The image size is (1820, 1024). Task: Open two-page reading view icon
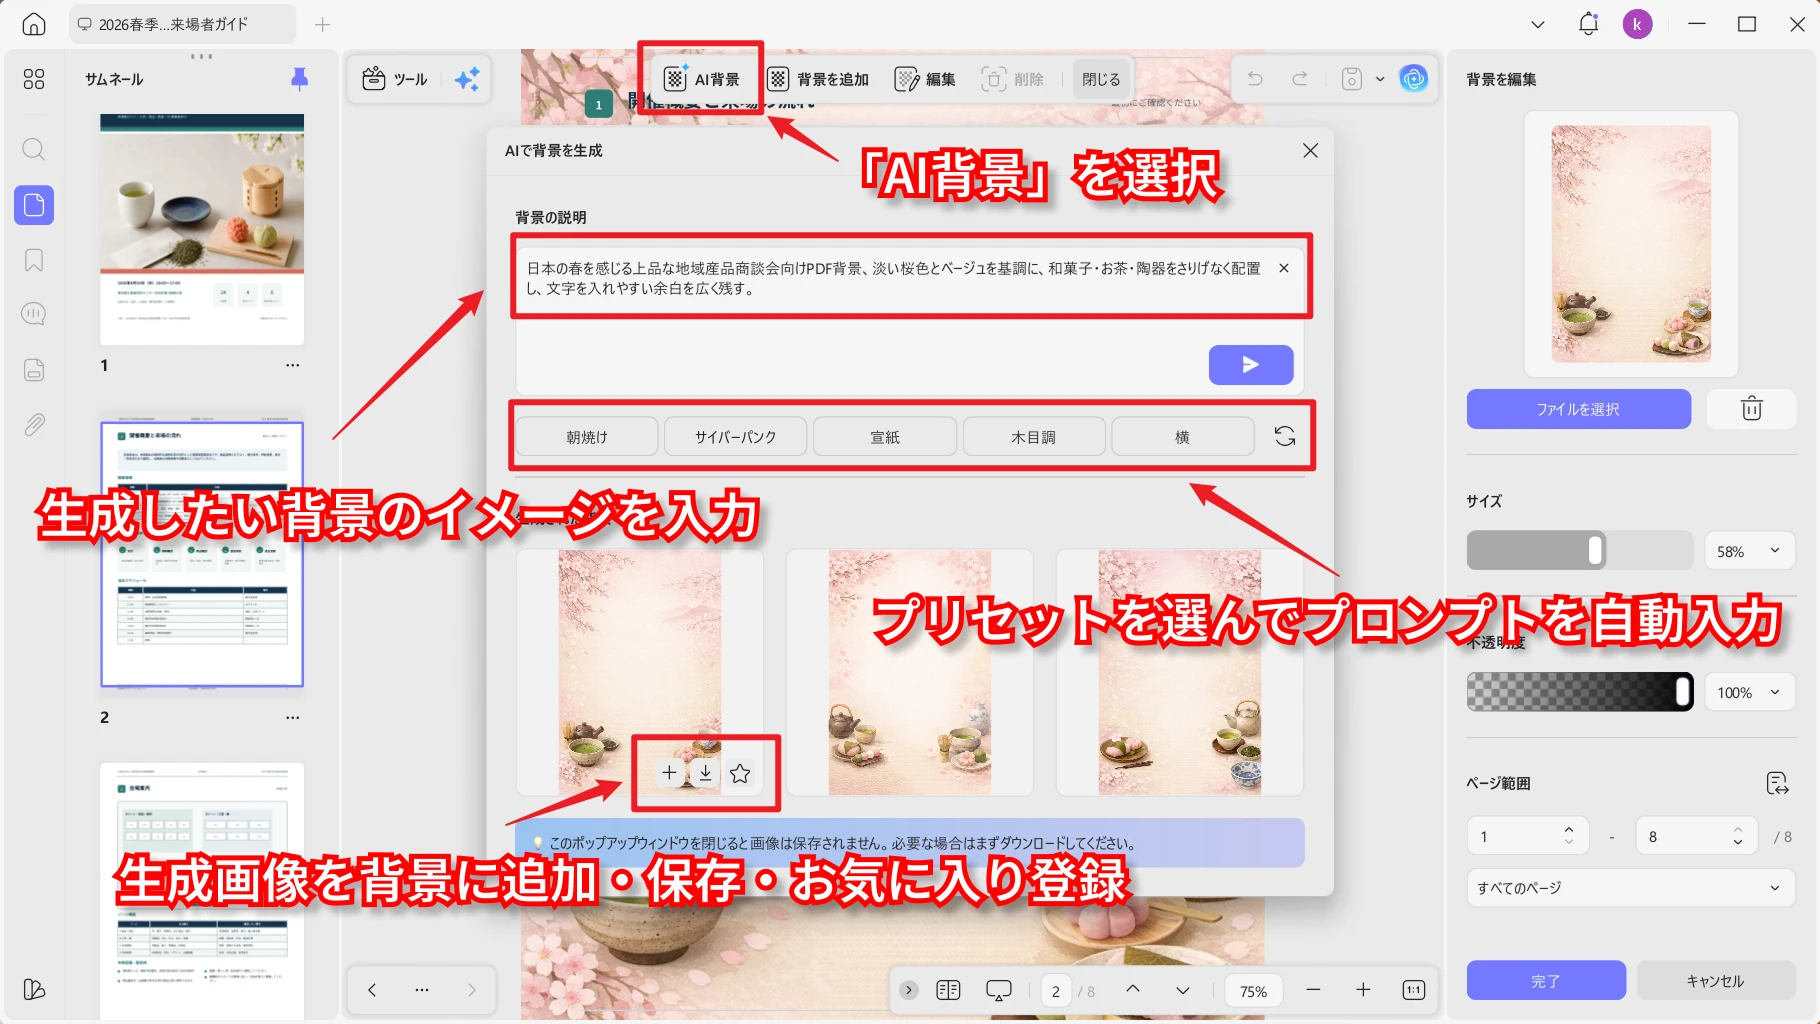(x=948, y=990)
